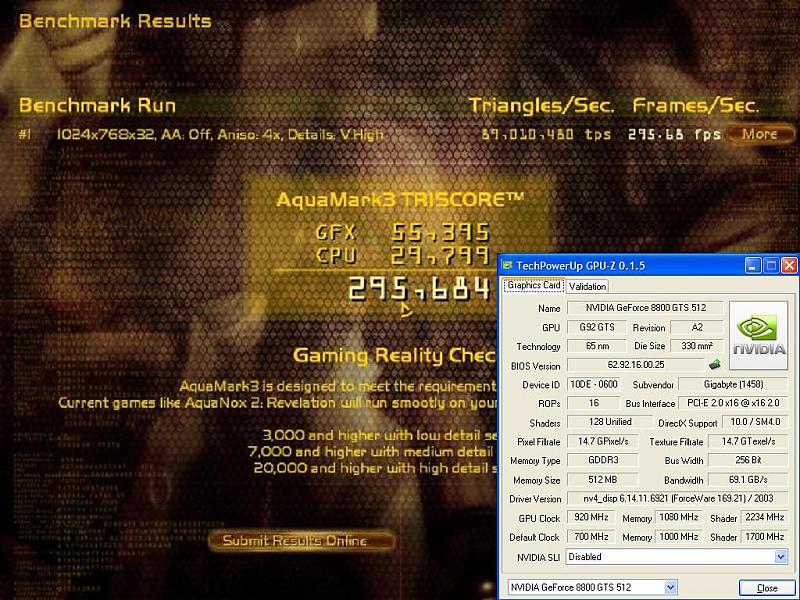This screenshot has width=800, height=600.
Task: Click the Bandwidth value 69.1 GB/s
Action: (748, 480)
